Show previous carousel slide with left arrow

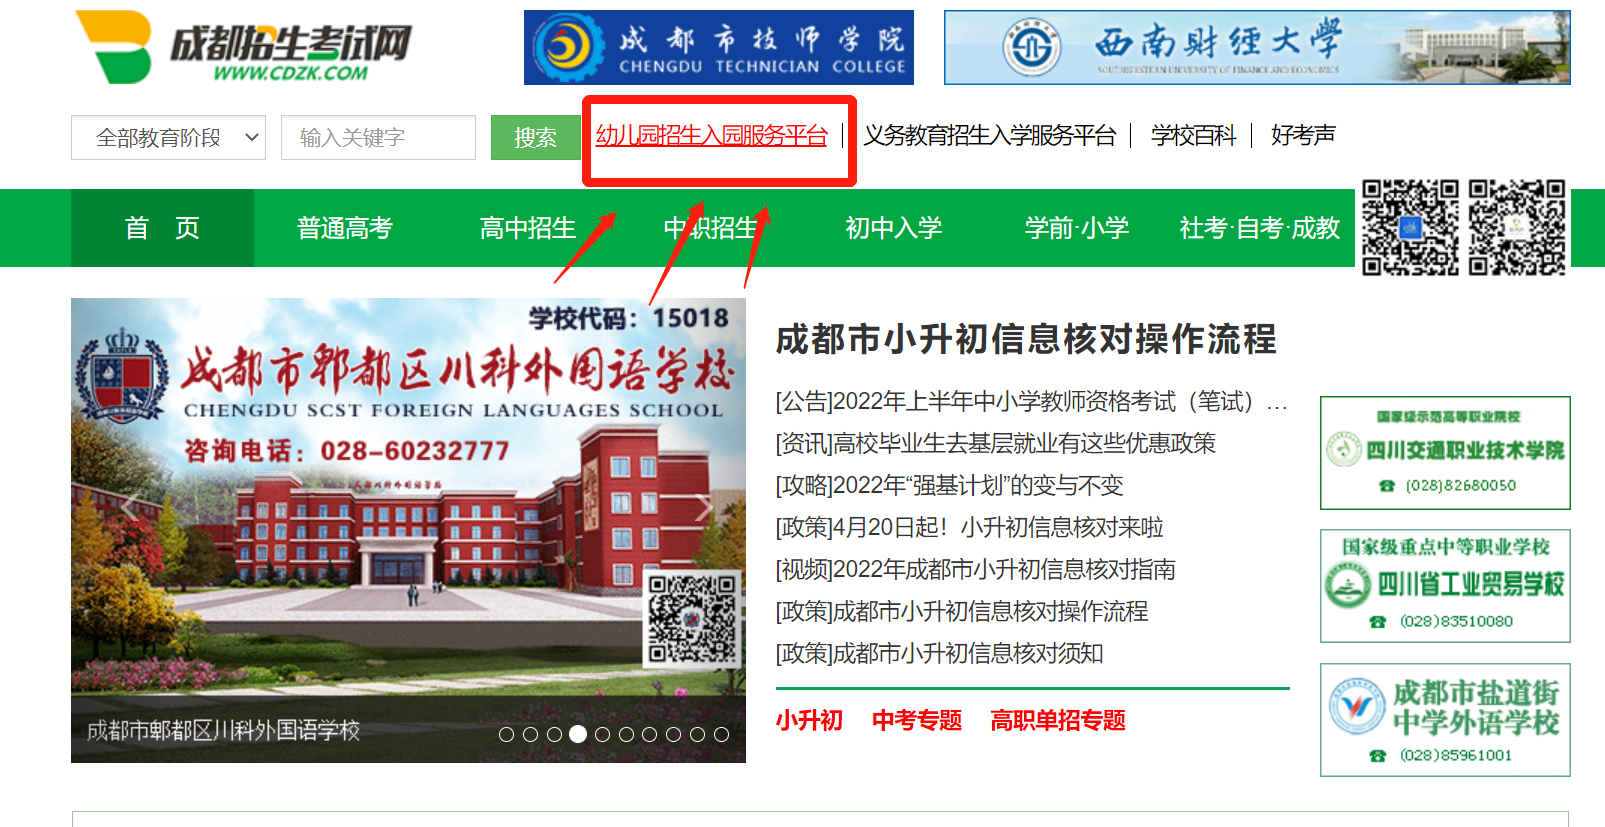(x=131, y=507)
